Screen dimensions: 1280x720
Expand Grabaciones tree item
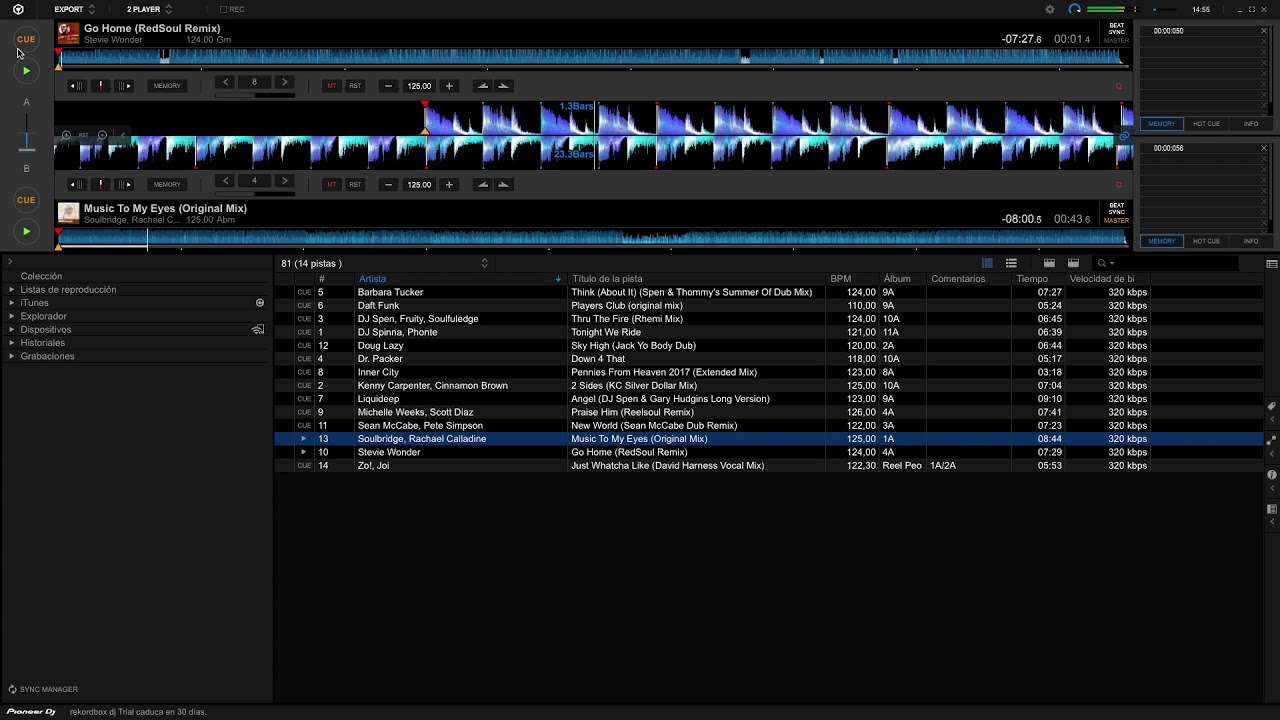12,356
